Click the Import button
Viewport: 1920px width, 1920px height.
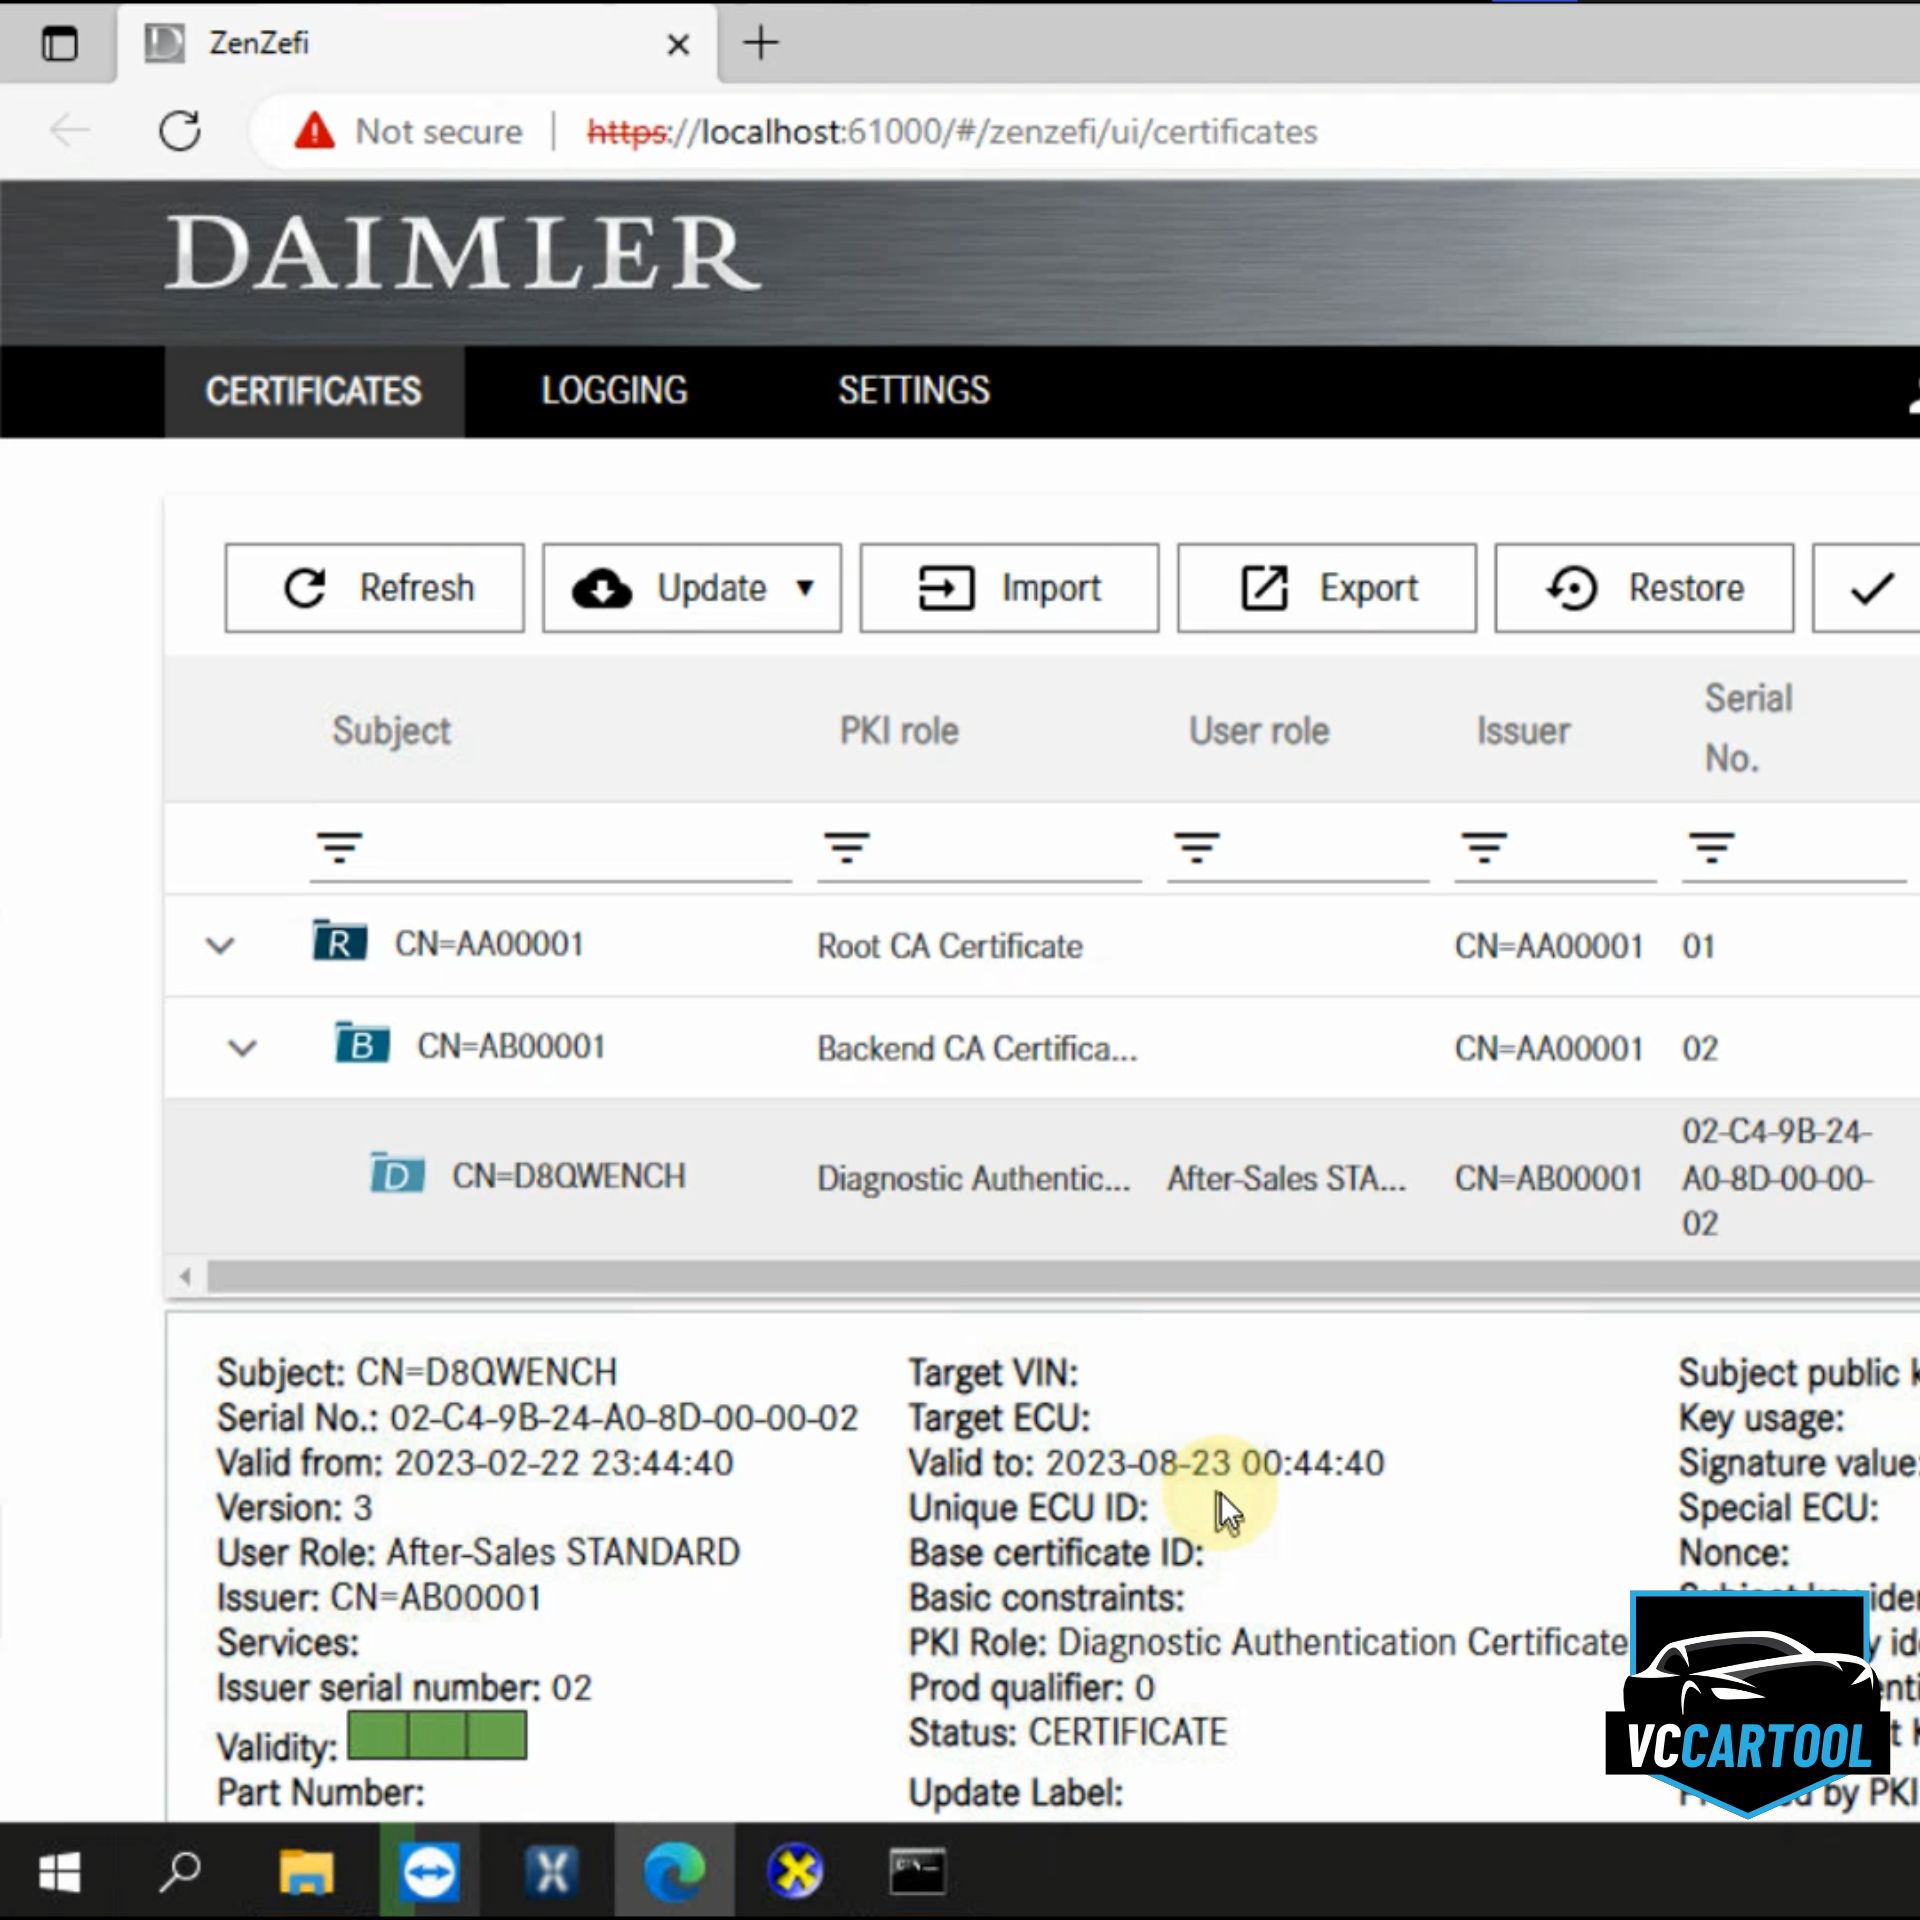pyautogui.click(x=1008, y=588)
